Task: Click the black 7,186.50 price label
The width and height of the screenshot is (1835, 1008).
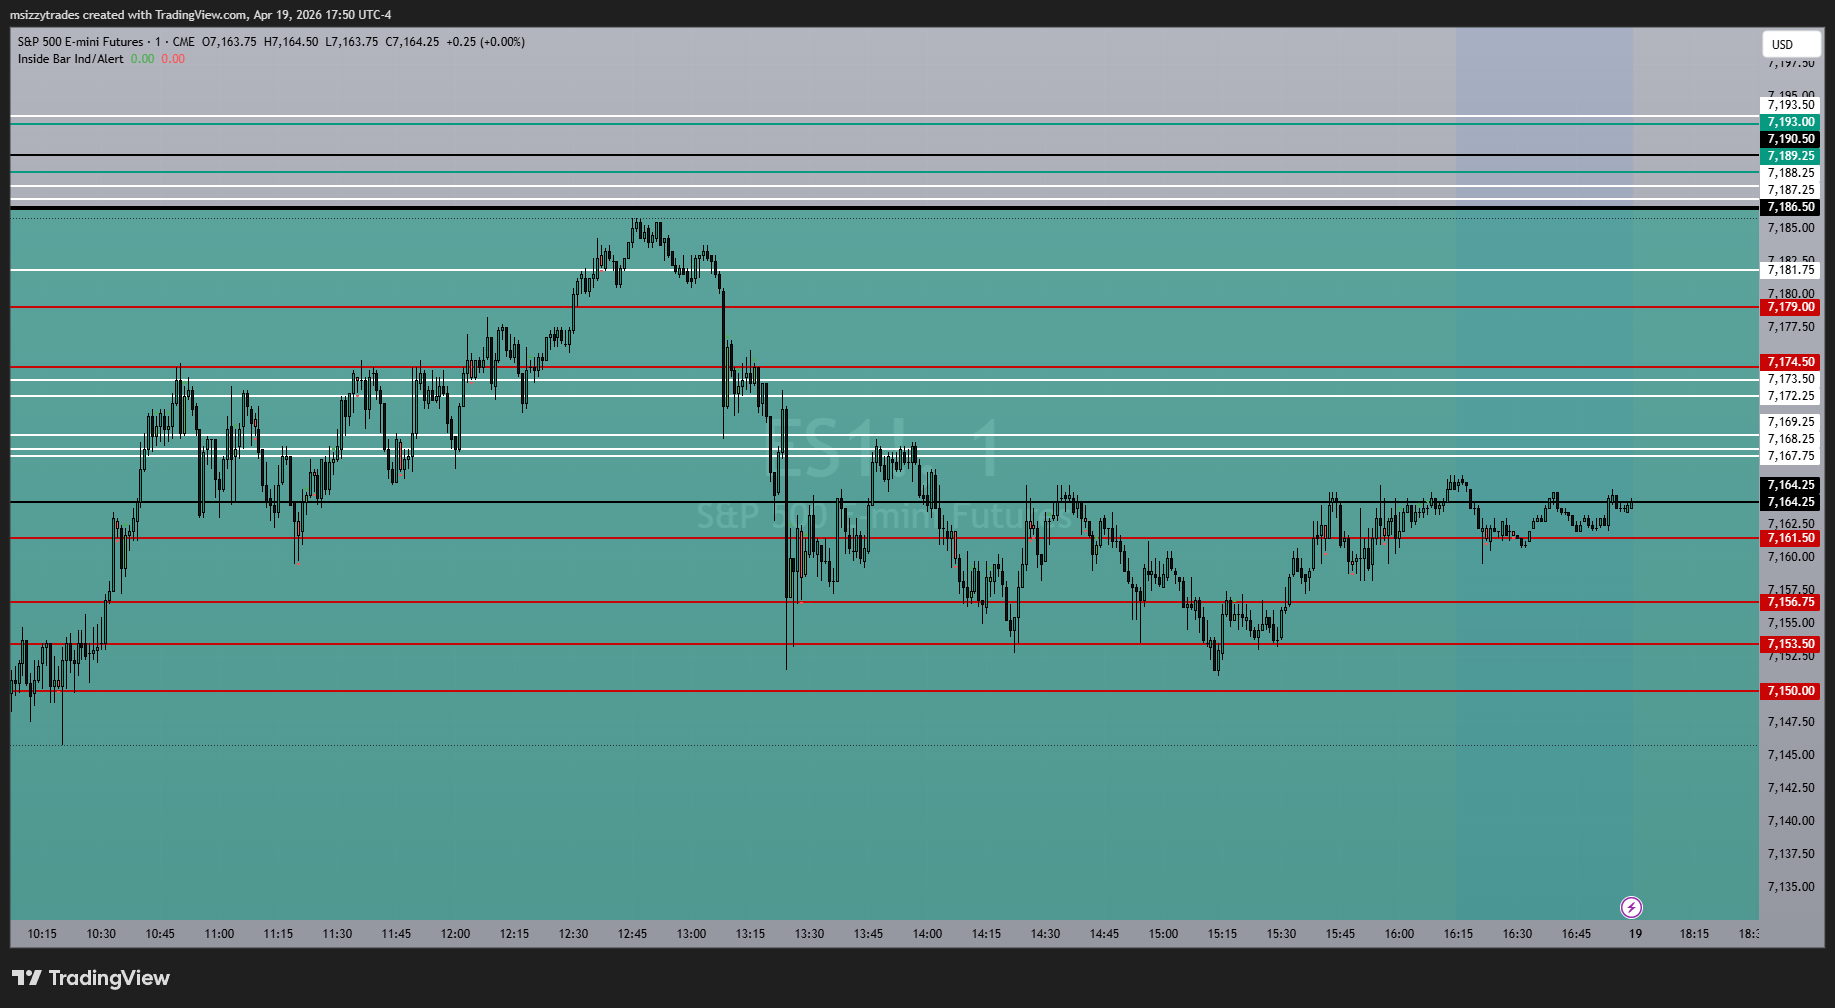Action: [1790, 207]
